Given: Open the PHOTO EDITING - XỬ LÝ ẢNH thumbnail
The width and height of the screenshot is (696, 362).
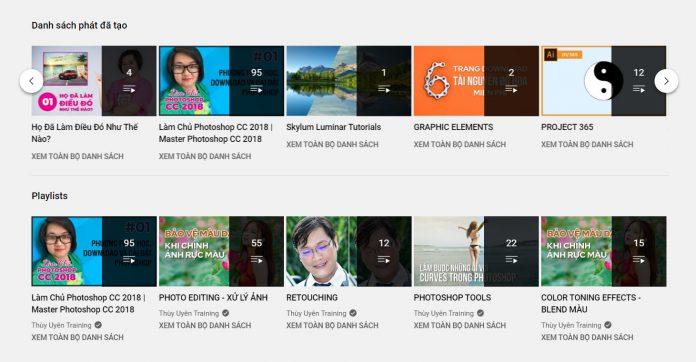Looking at the screenshot, I should tap(221, 252).
